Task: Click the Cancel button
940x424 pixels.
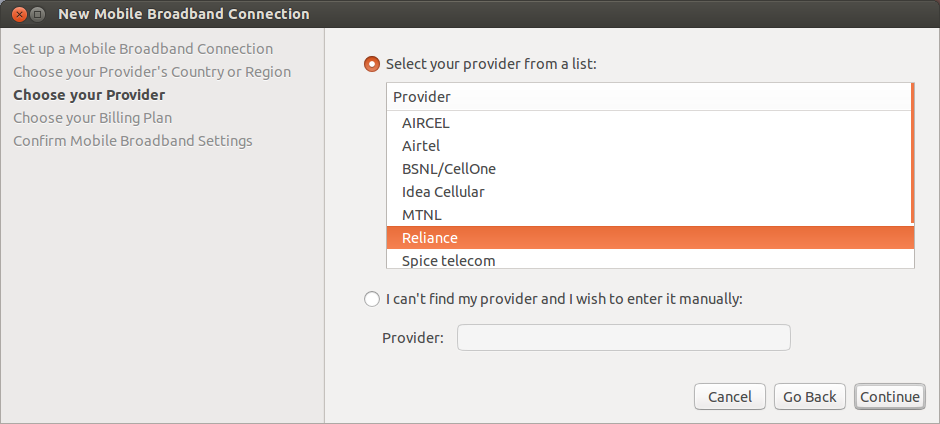Action: [x=730, y=397]
